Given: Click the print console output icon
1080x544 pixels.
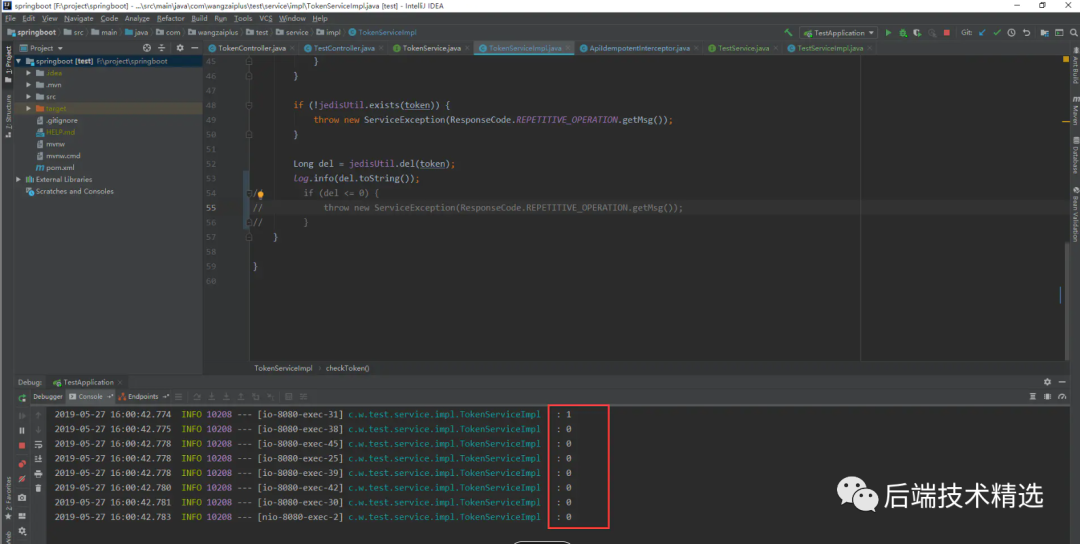Looking at the screenshot, I should click(x=38, y=474).
